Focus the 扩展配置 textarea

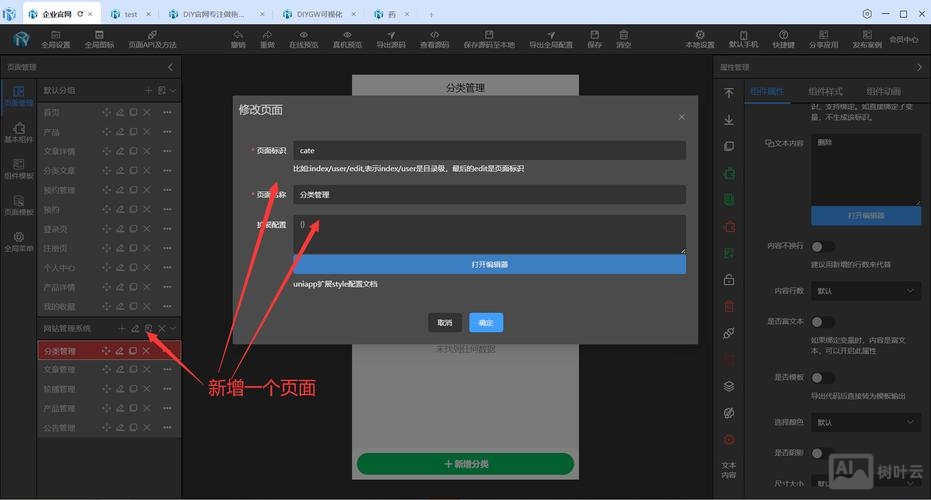(489, 234)
